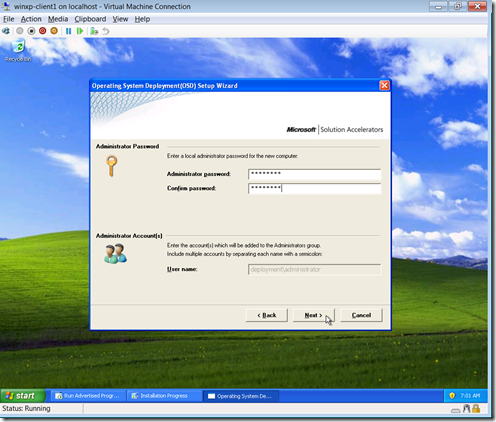The image size is (496, 422).
Task: Click the Administrator password field
Action: point(314,174)
